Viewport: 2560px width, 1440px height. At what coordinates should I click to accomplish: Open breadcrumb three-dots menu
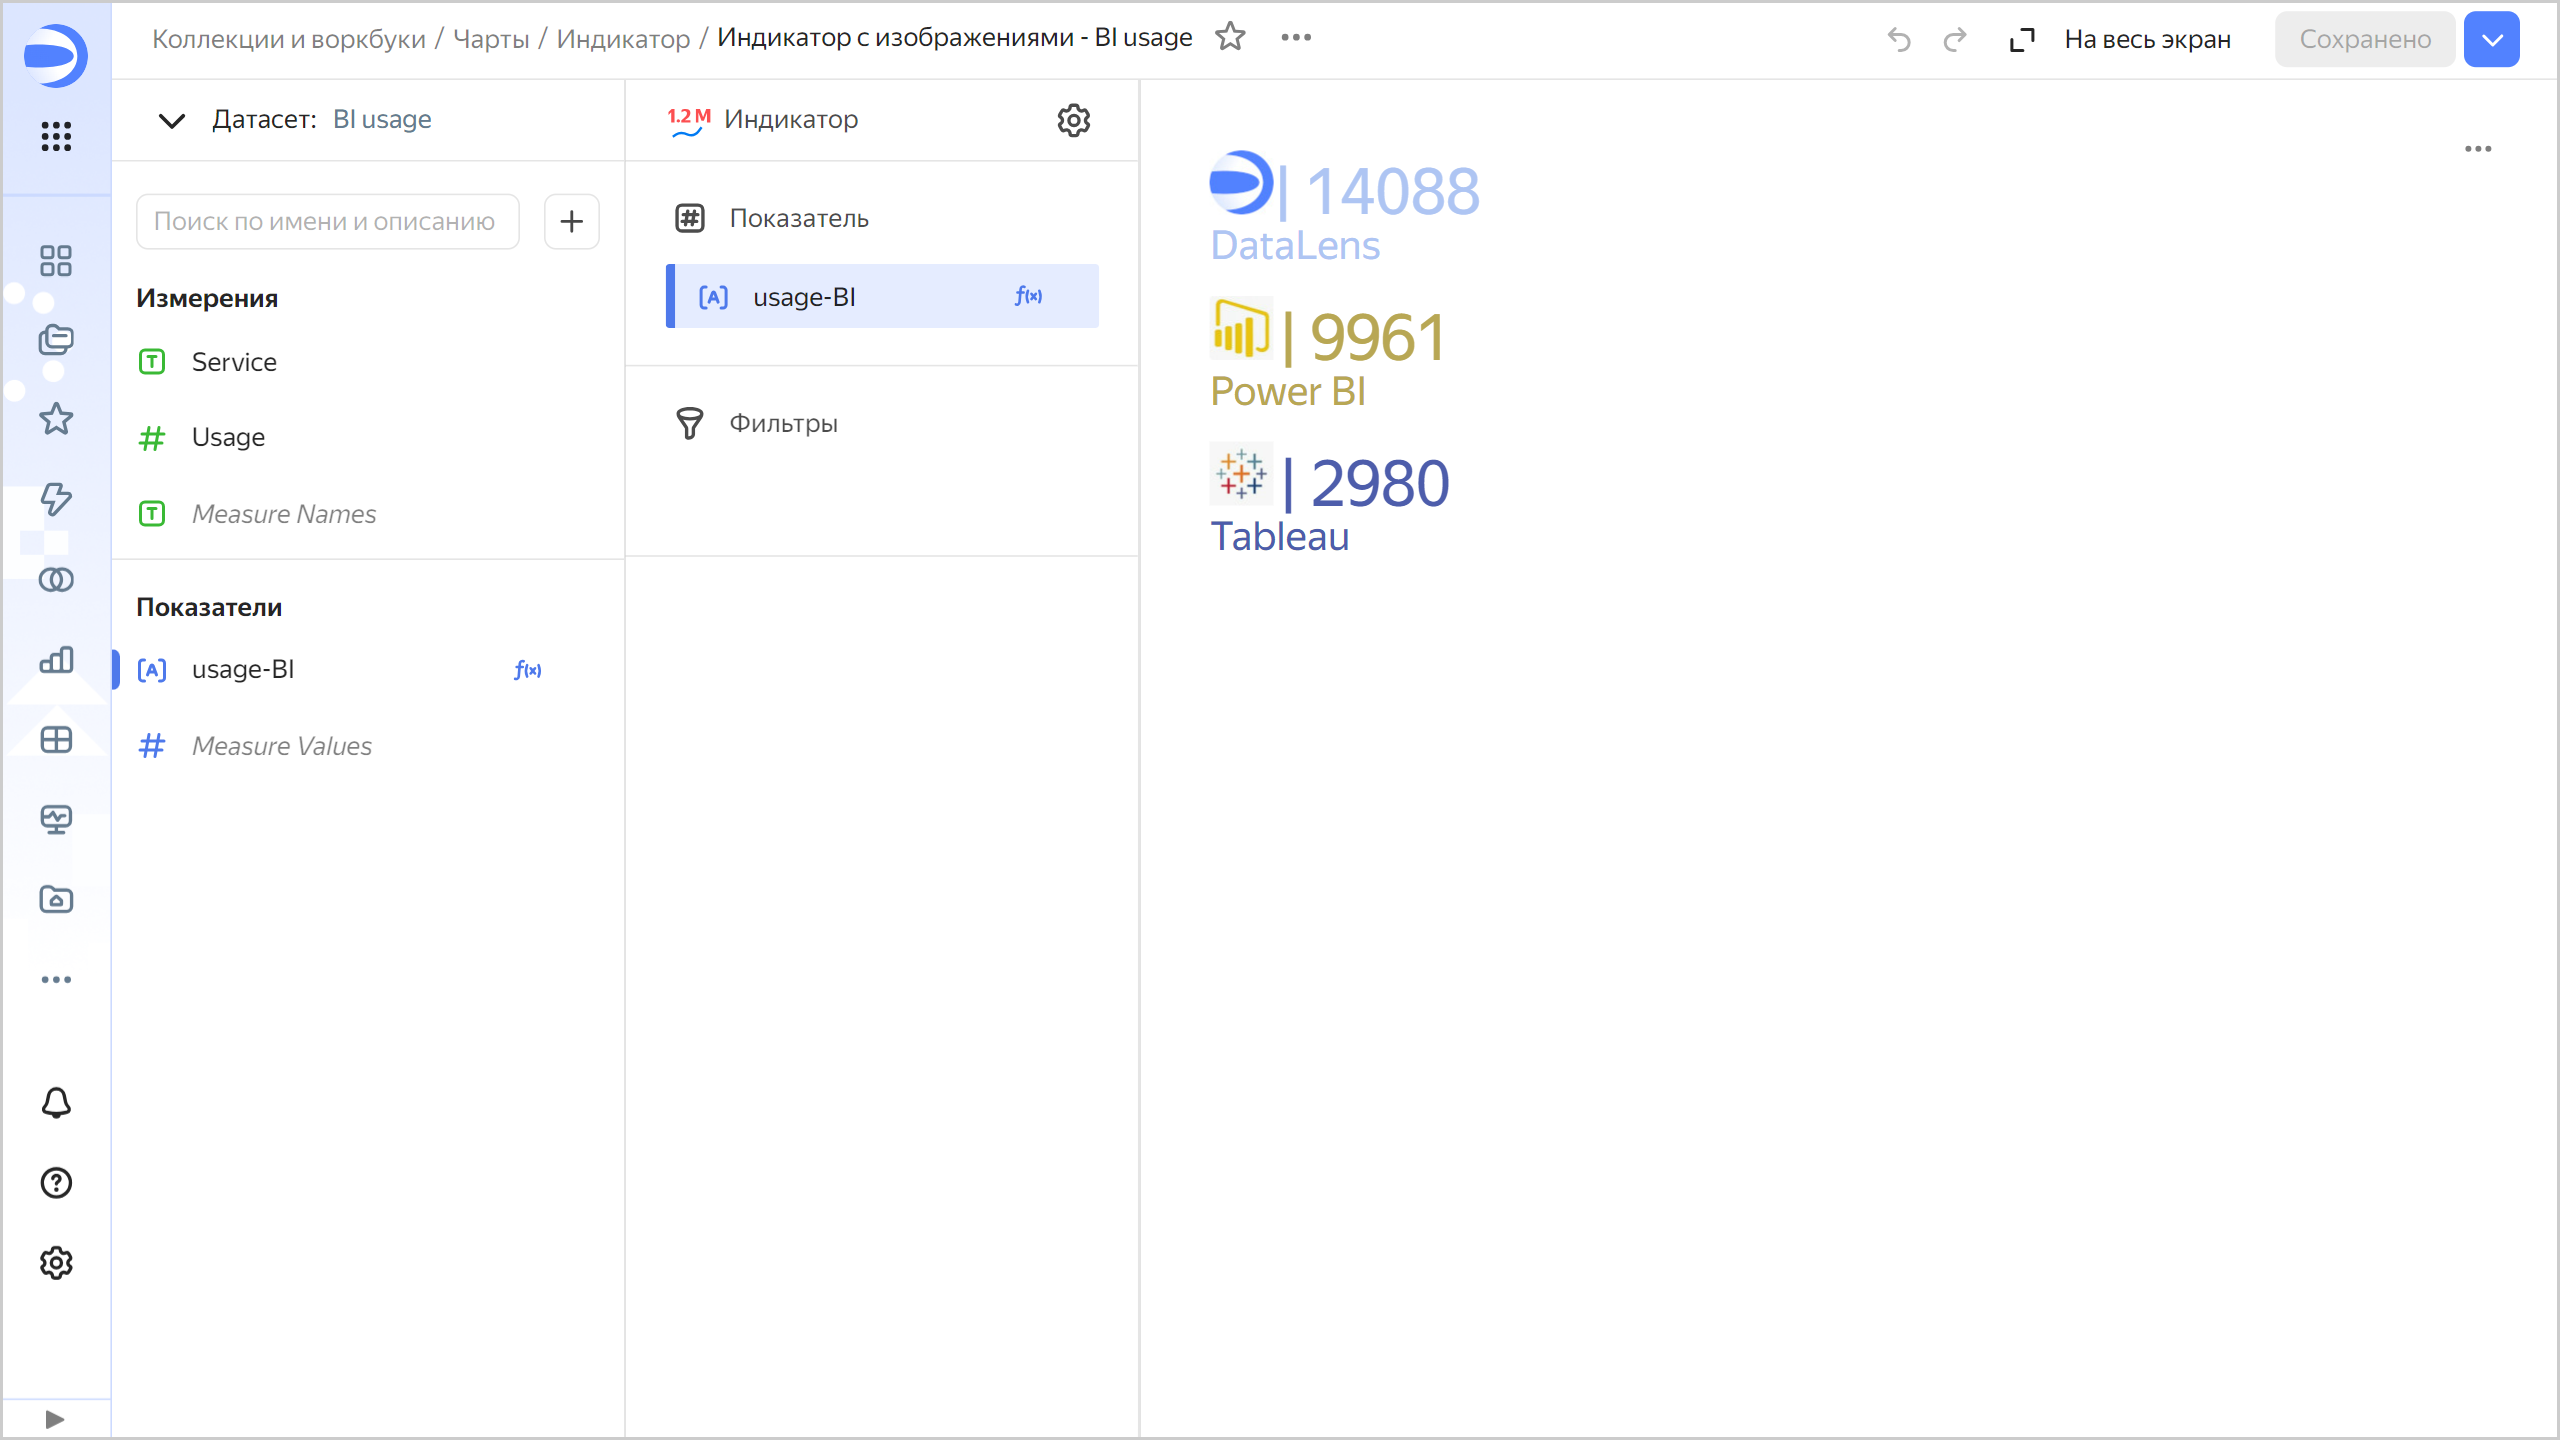[1296, 37]
